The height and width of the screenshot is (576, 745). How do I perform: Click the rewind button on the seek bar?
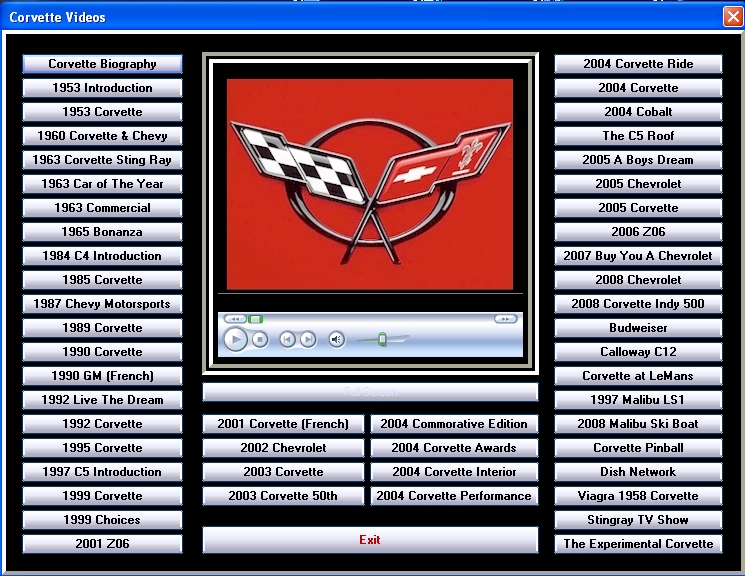click(235, 319)
